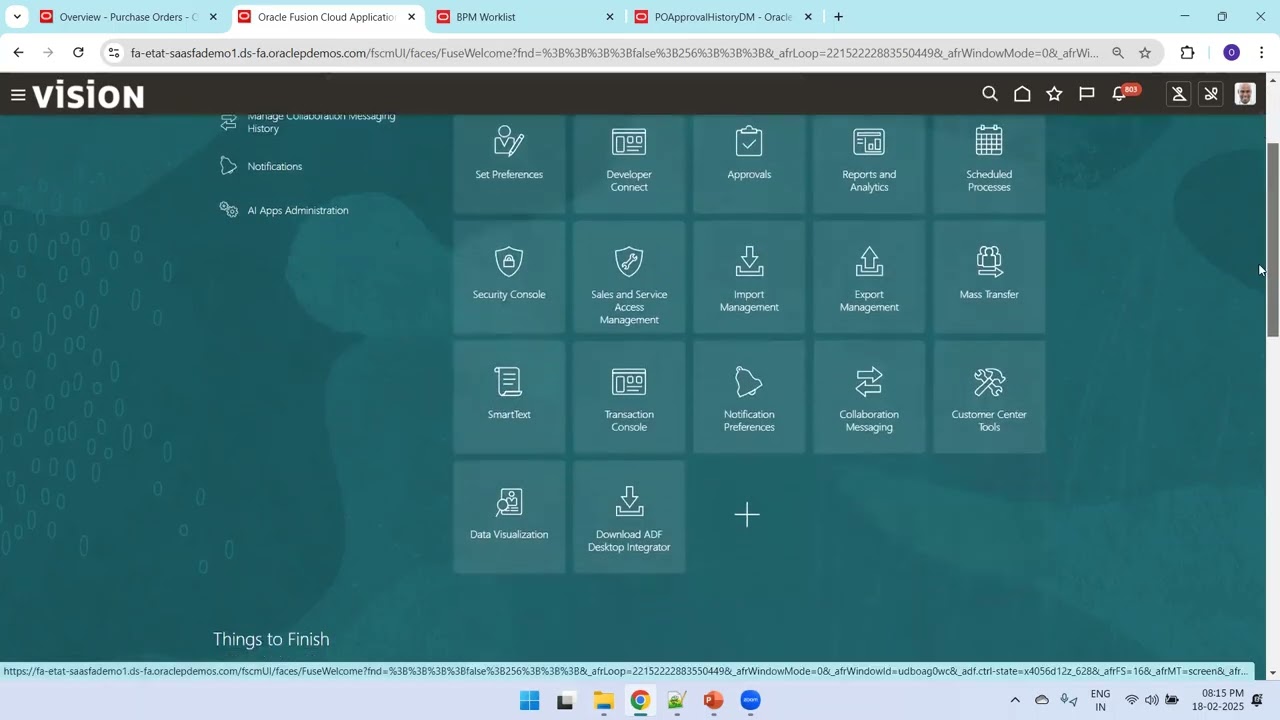
Task: Open the Transaction Console tile
Action: pos(629,397)
